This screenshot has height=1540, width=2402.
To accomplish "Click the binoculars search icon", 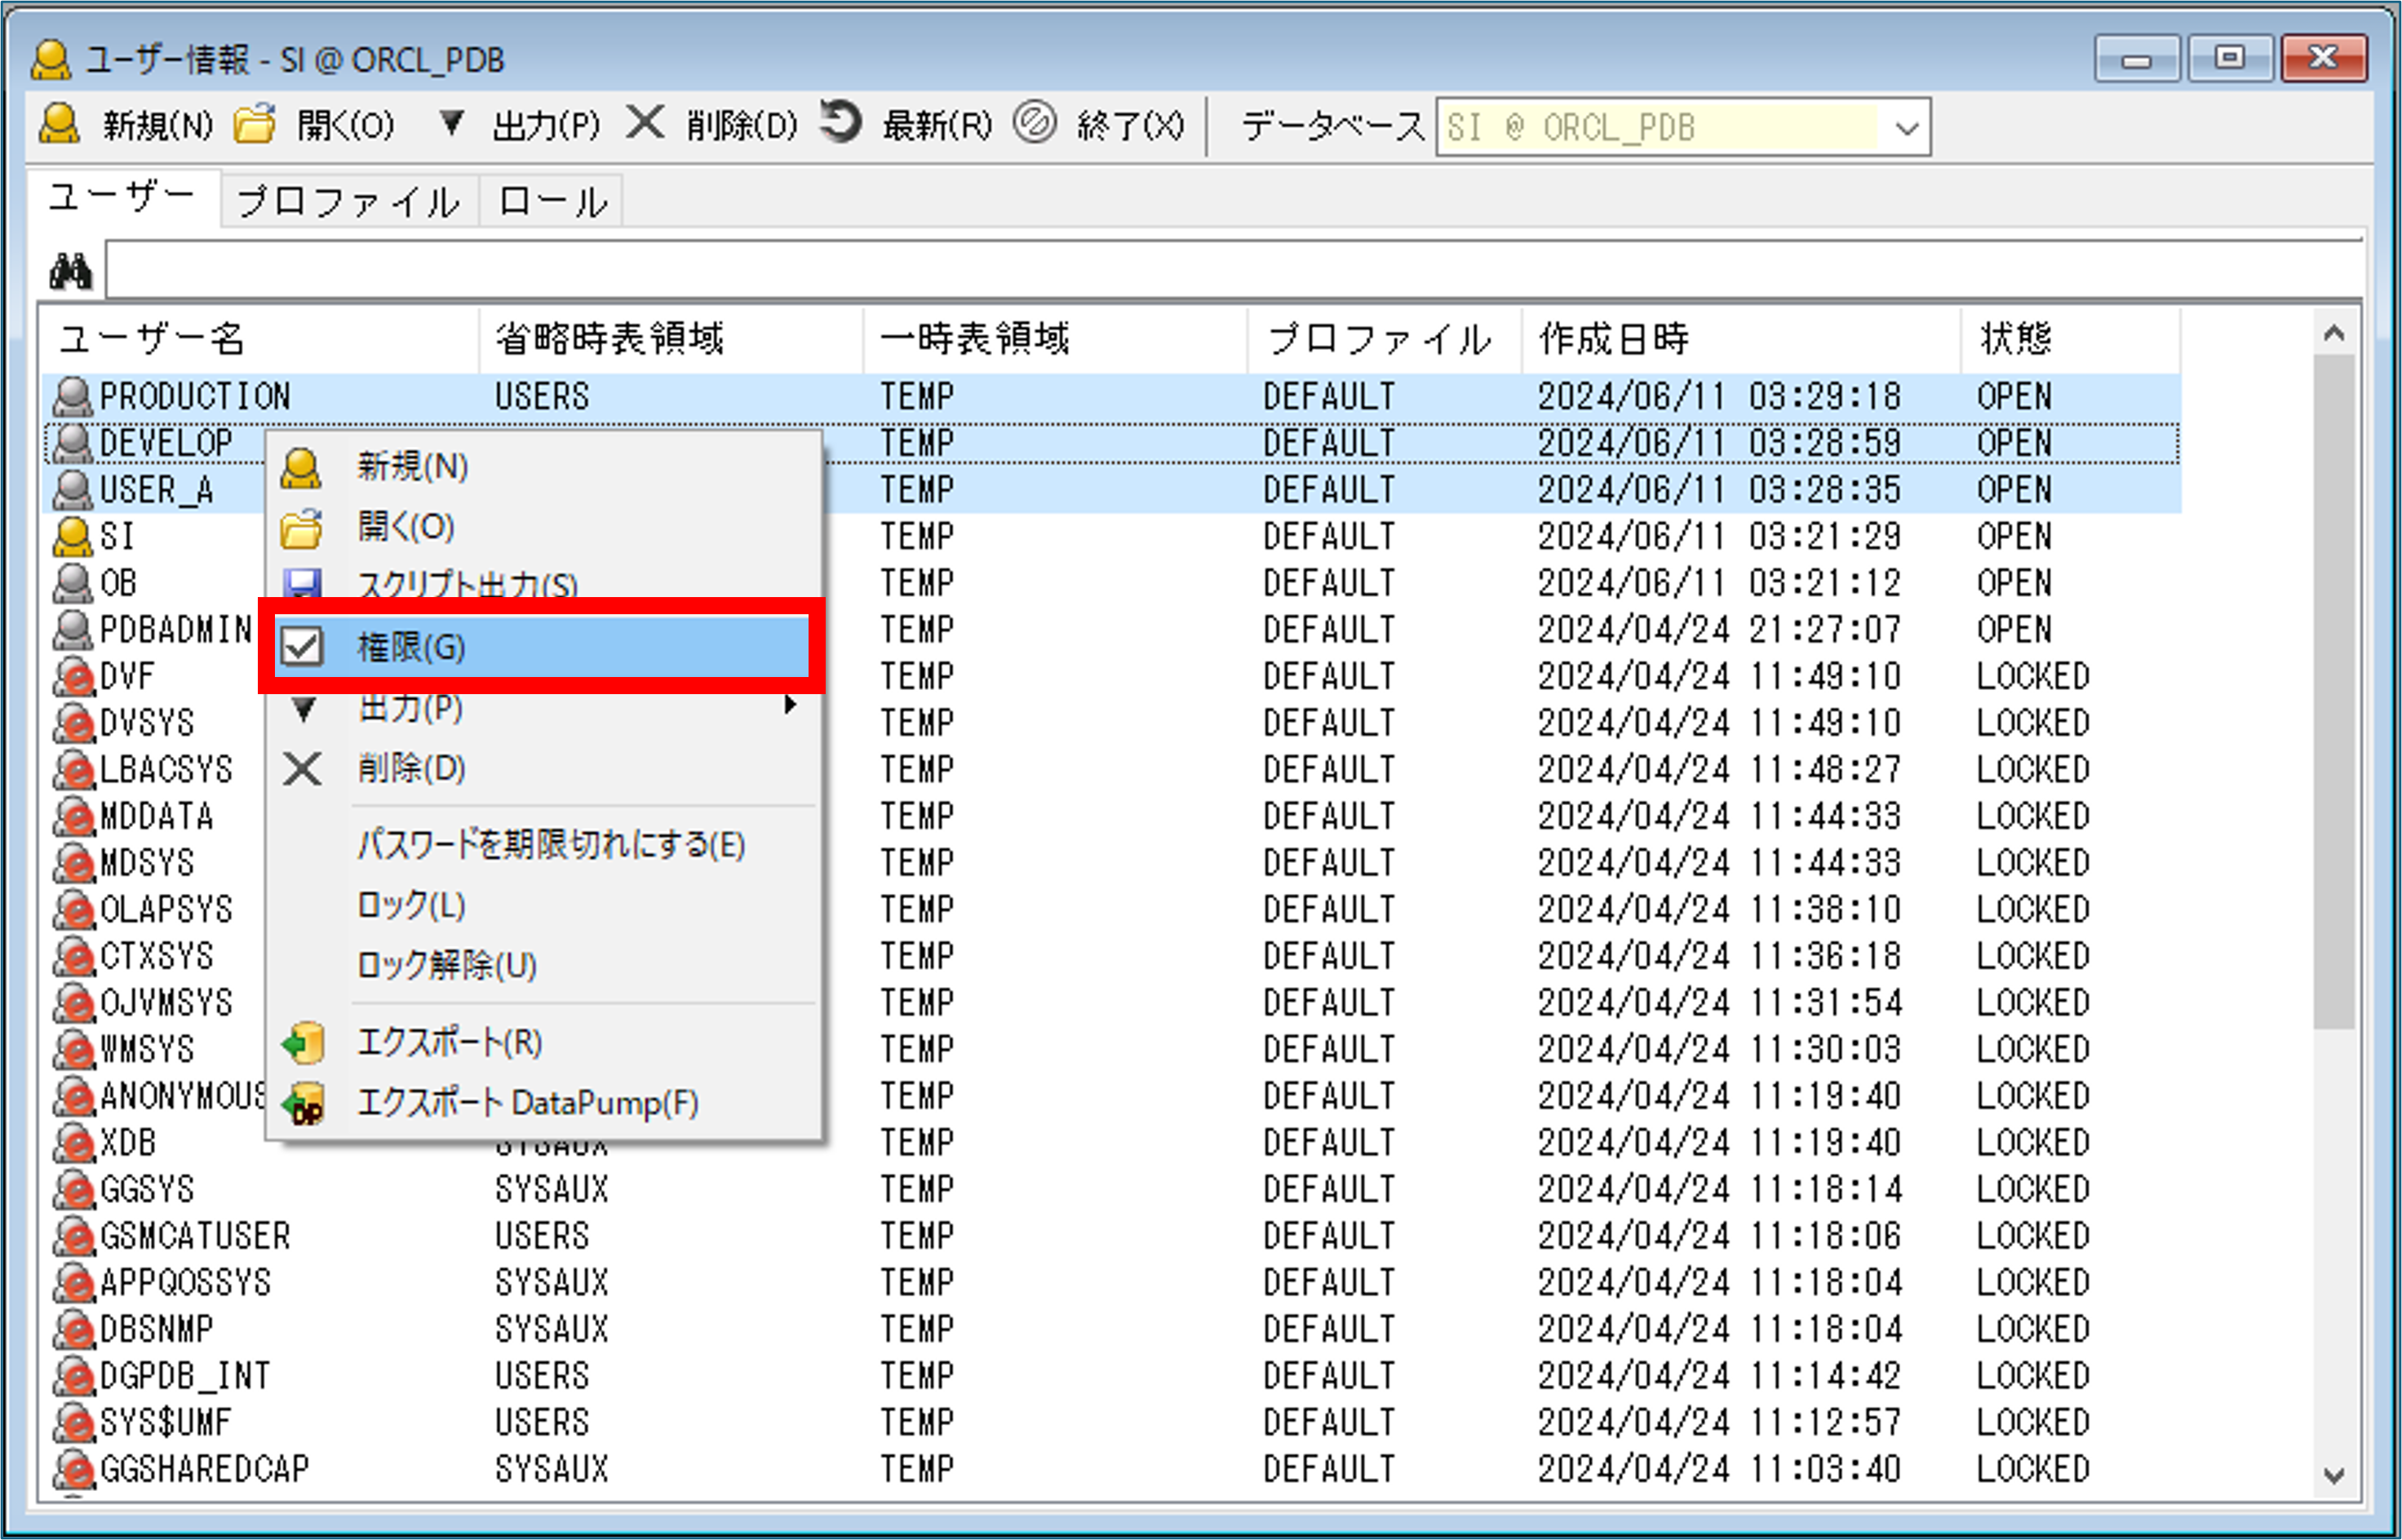I will click(70, 270).
